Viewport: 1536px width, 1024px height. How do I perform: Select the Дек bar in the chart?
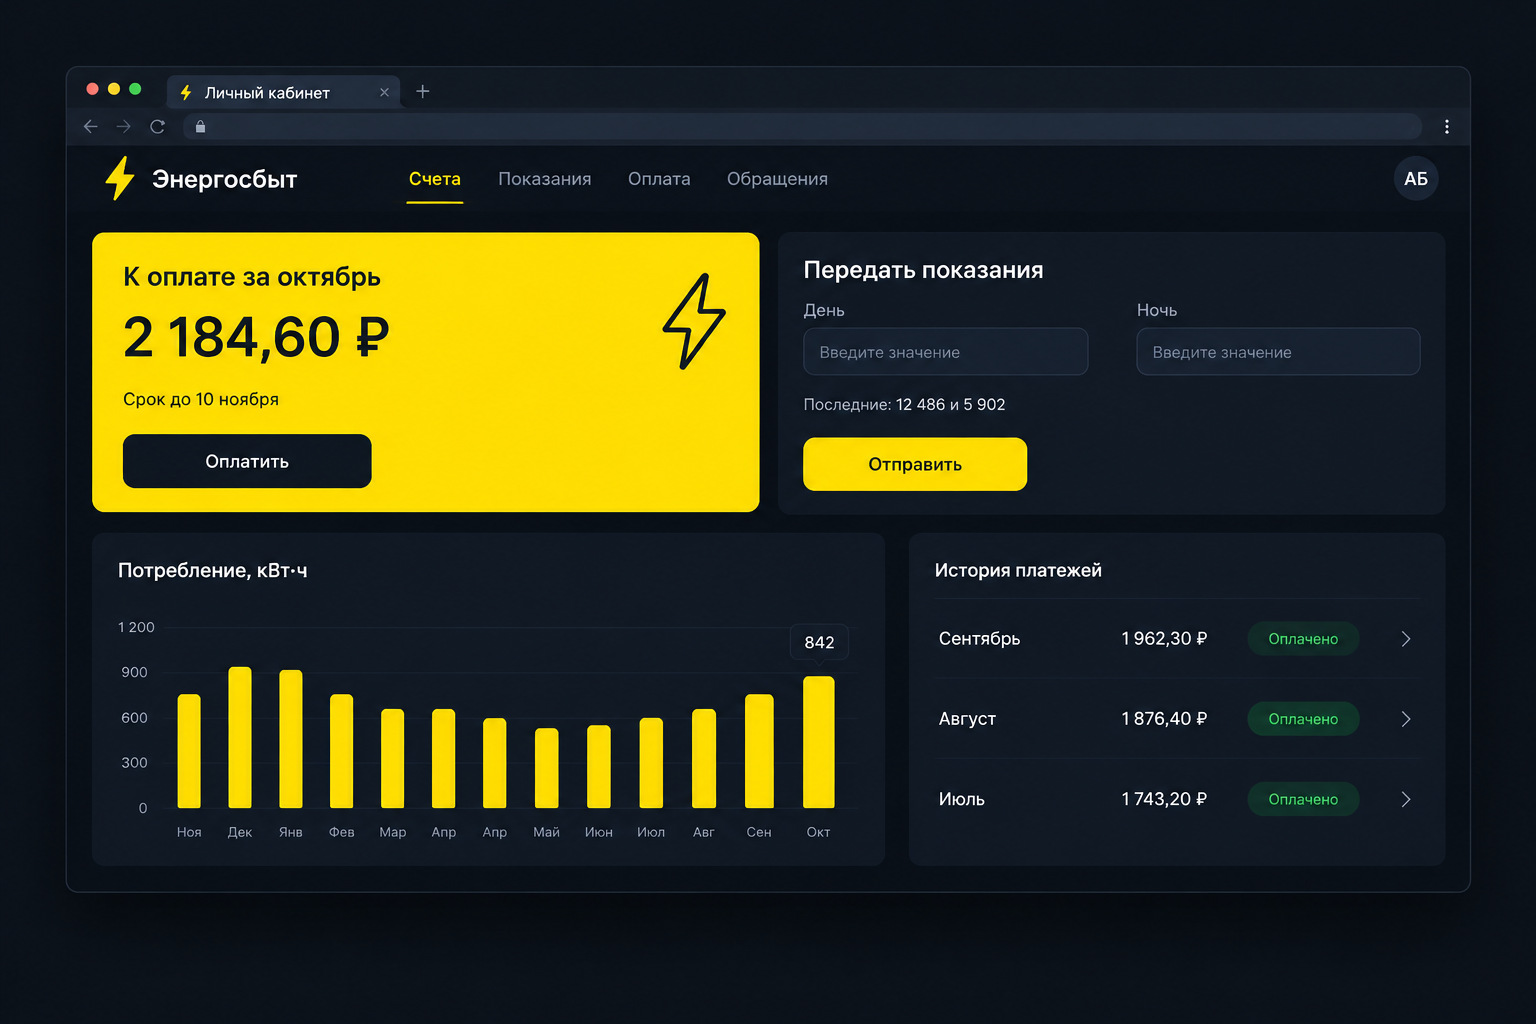(x=240, y=737)
